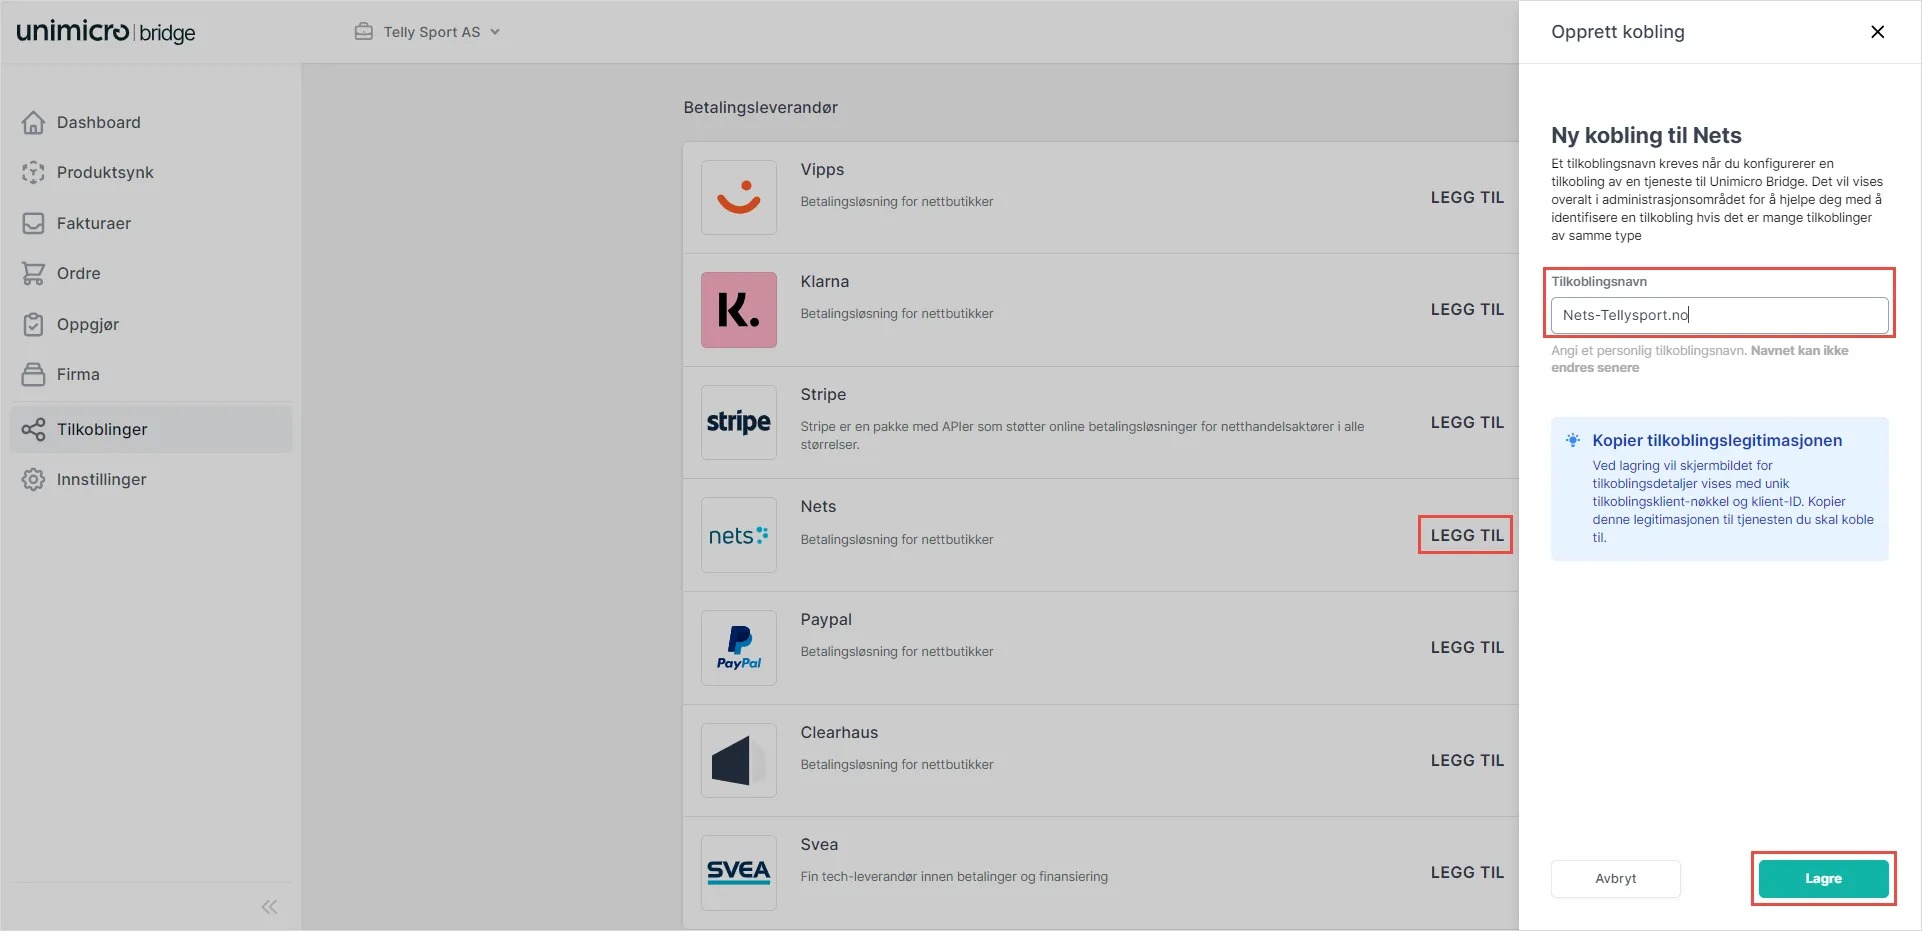
Task: Add the Stripe payment provider
Action: pos(1466,422)
